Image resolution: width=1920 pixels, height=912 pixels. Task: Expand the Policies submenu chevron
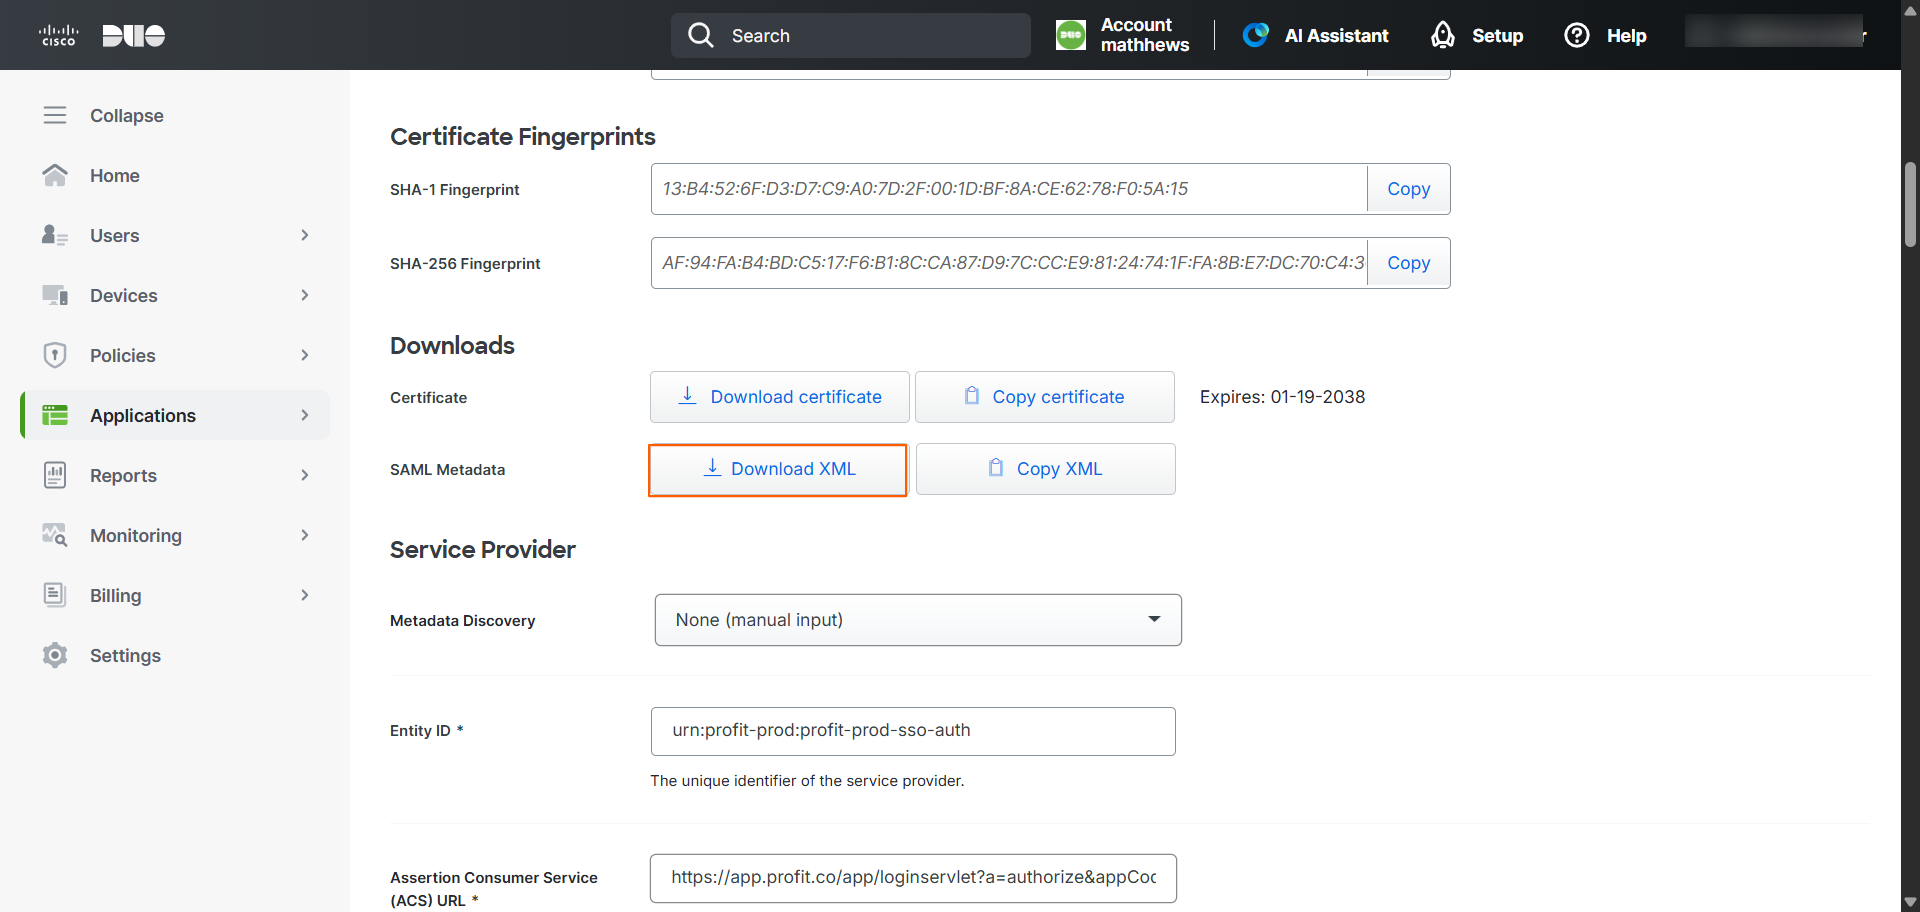pos(305,355)
